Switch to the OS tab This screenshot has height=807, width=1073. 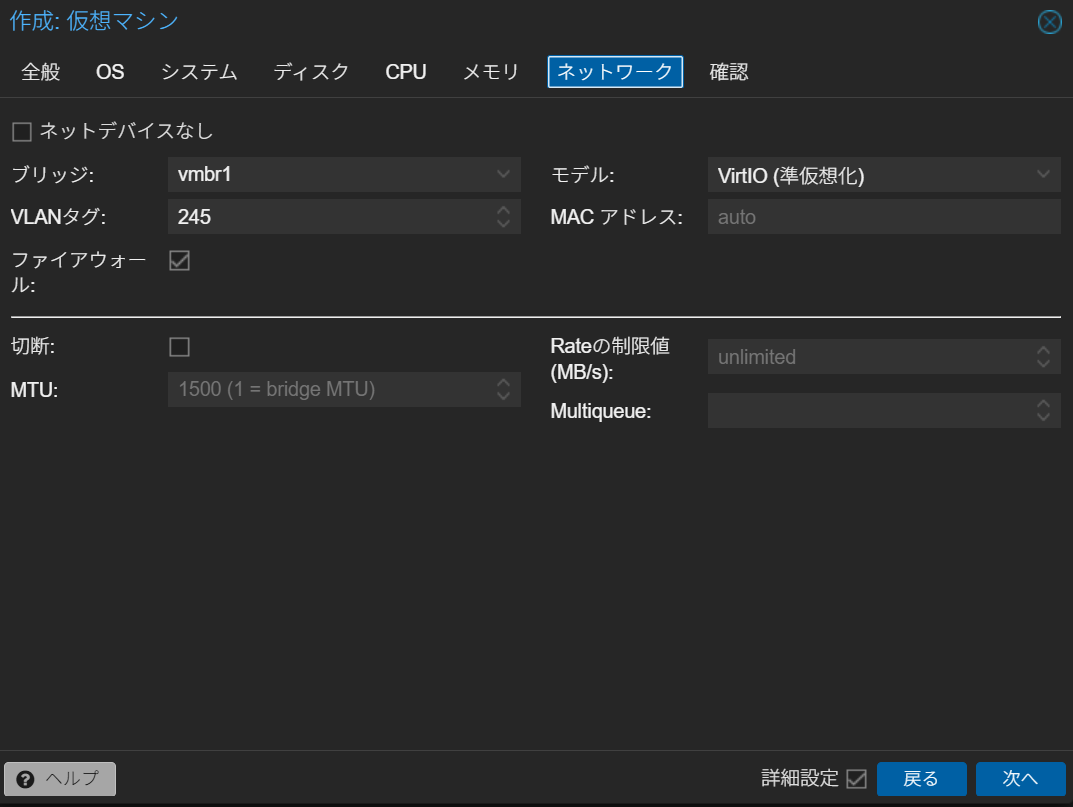pyautogui.click(x=110, y=71)
